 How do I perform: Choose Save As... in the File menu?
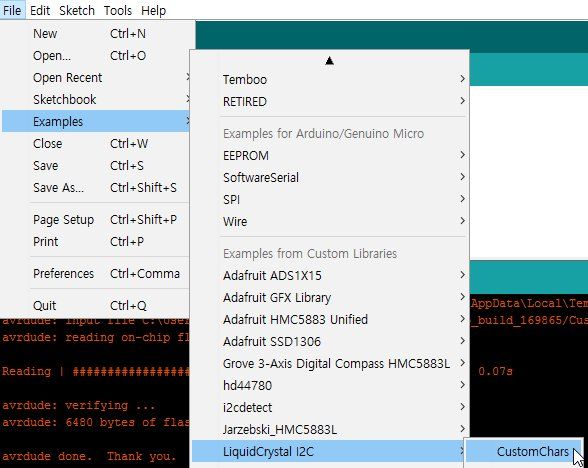[x=96, y=187]
